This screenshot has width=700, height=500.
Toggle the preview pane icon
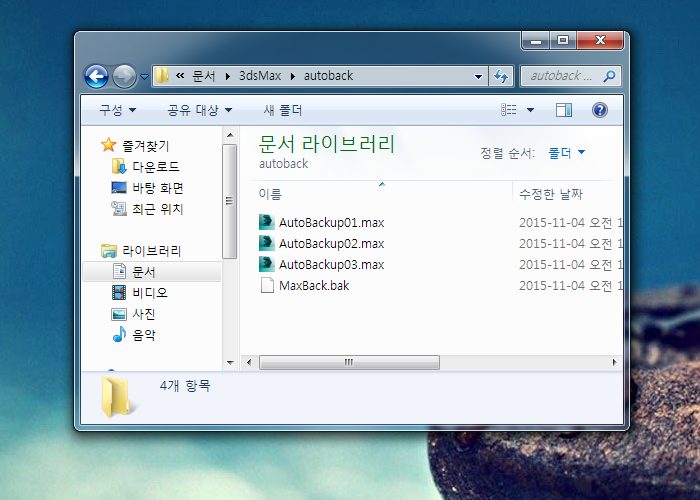pyautogui.click(x=564, y=110)
